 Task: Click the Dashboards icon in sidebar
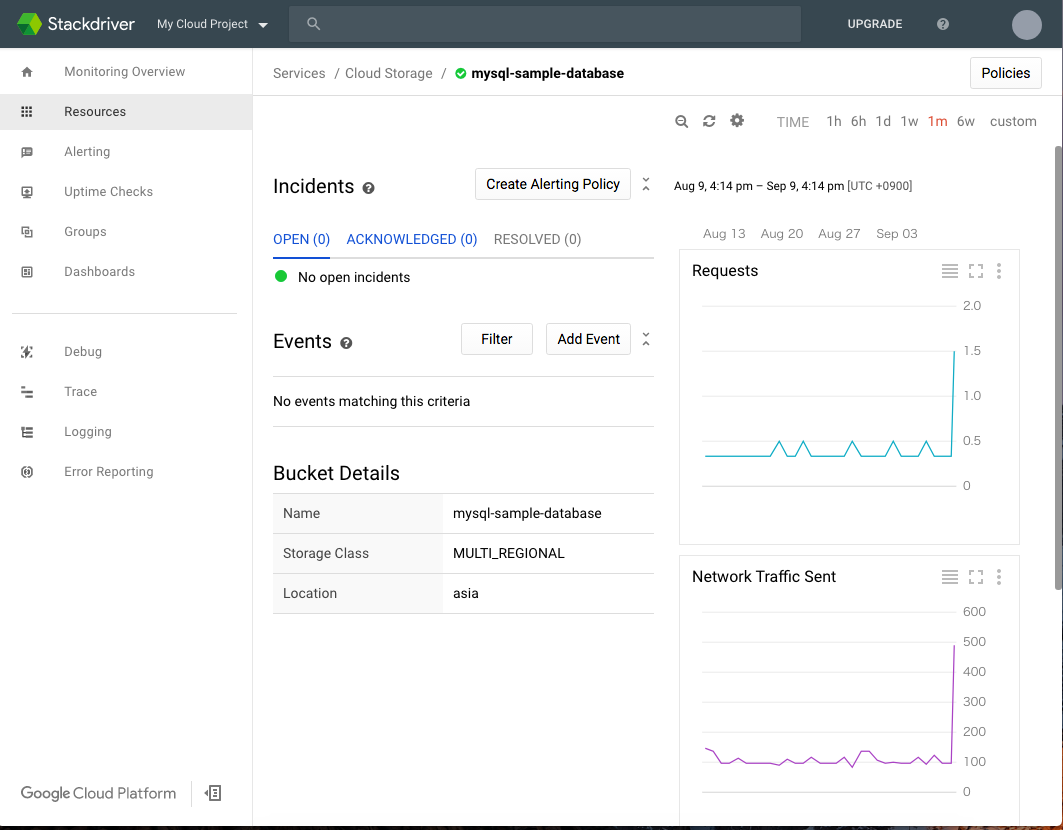pos(27,272)
